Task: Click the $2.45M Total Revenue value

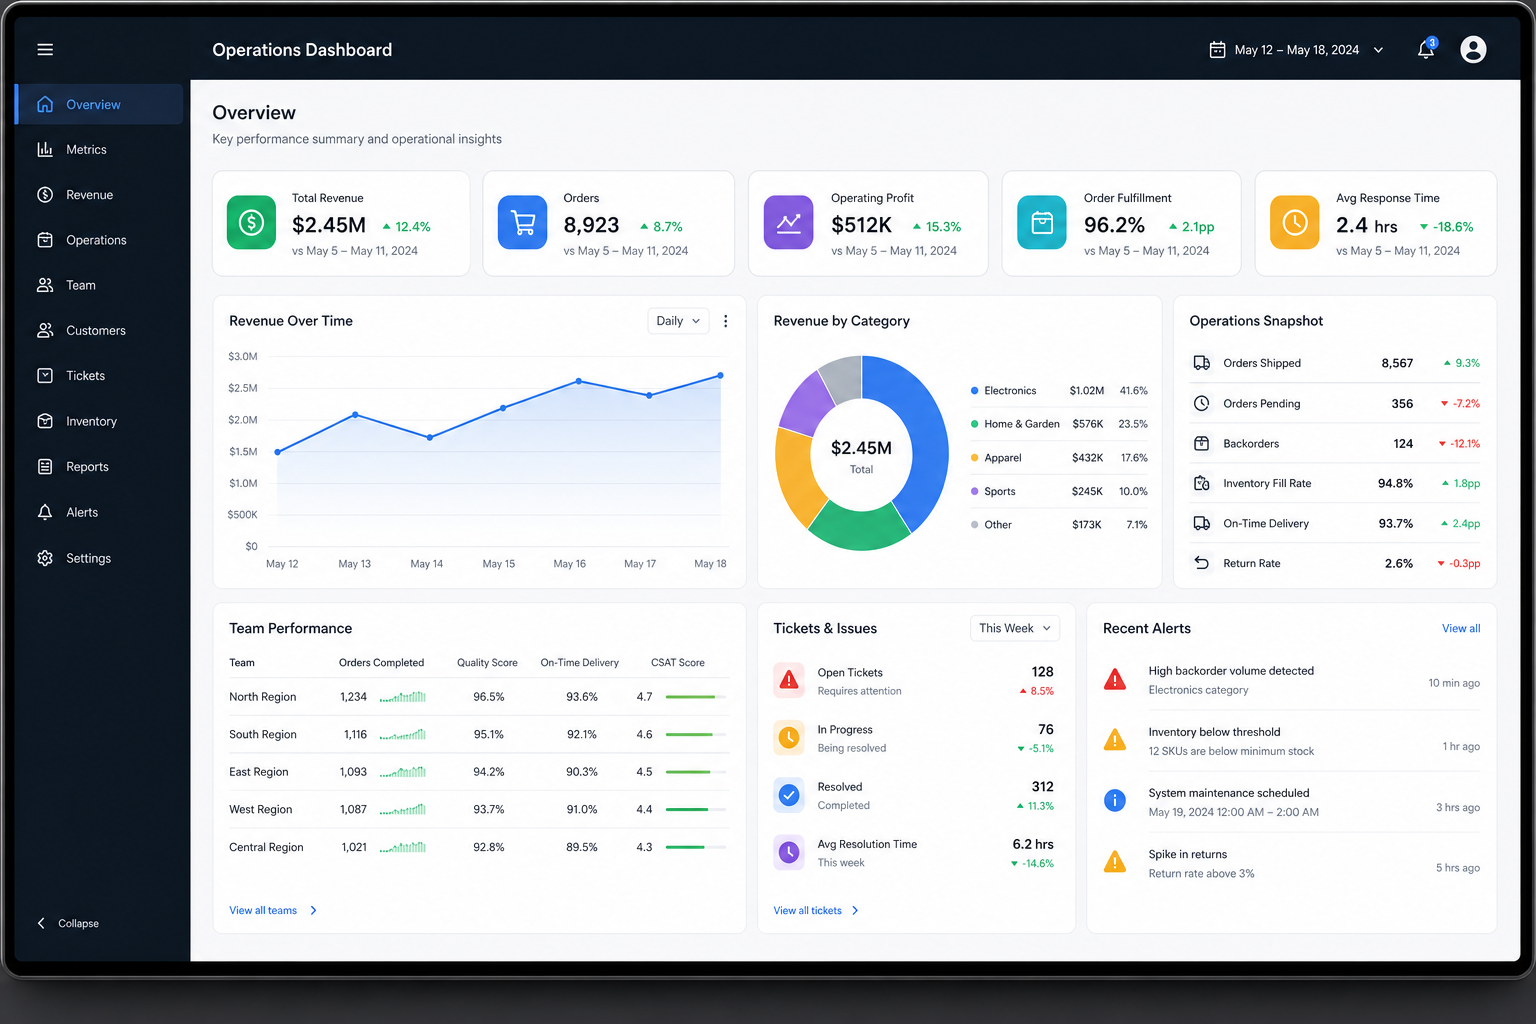Action: tap(329, 225)
